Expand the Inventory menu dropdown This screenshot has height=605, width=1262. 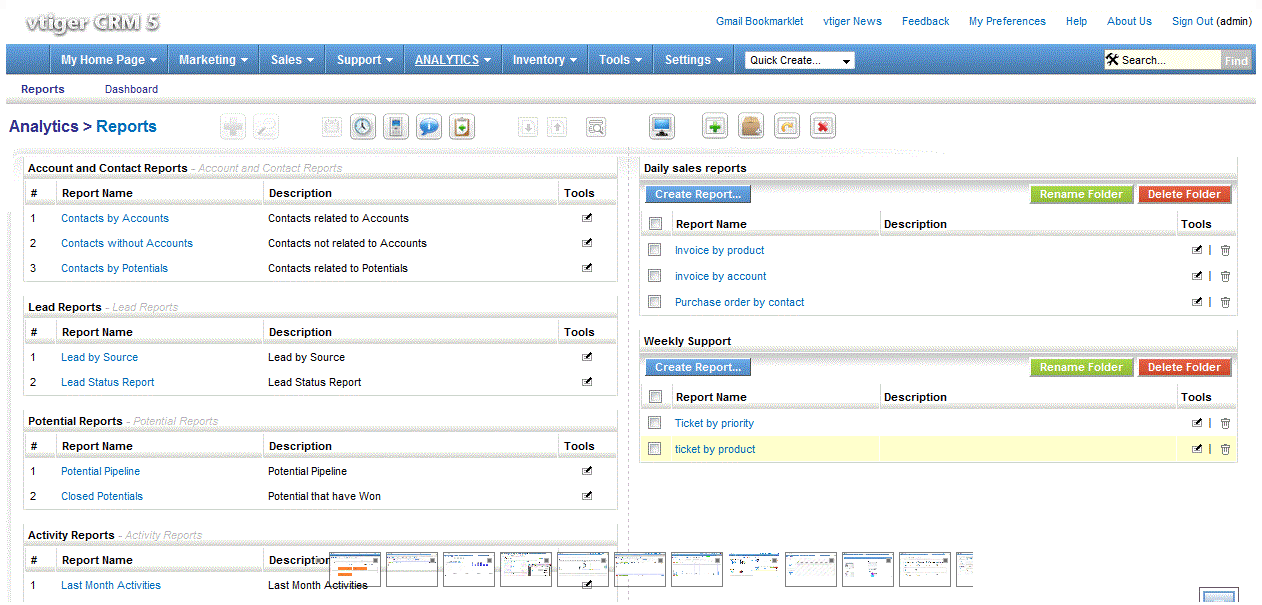[544, 60]
